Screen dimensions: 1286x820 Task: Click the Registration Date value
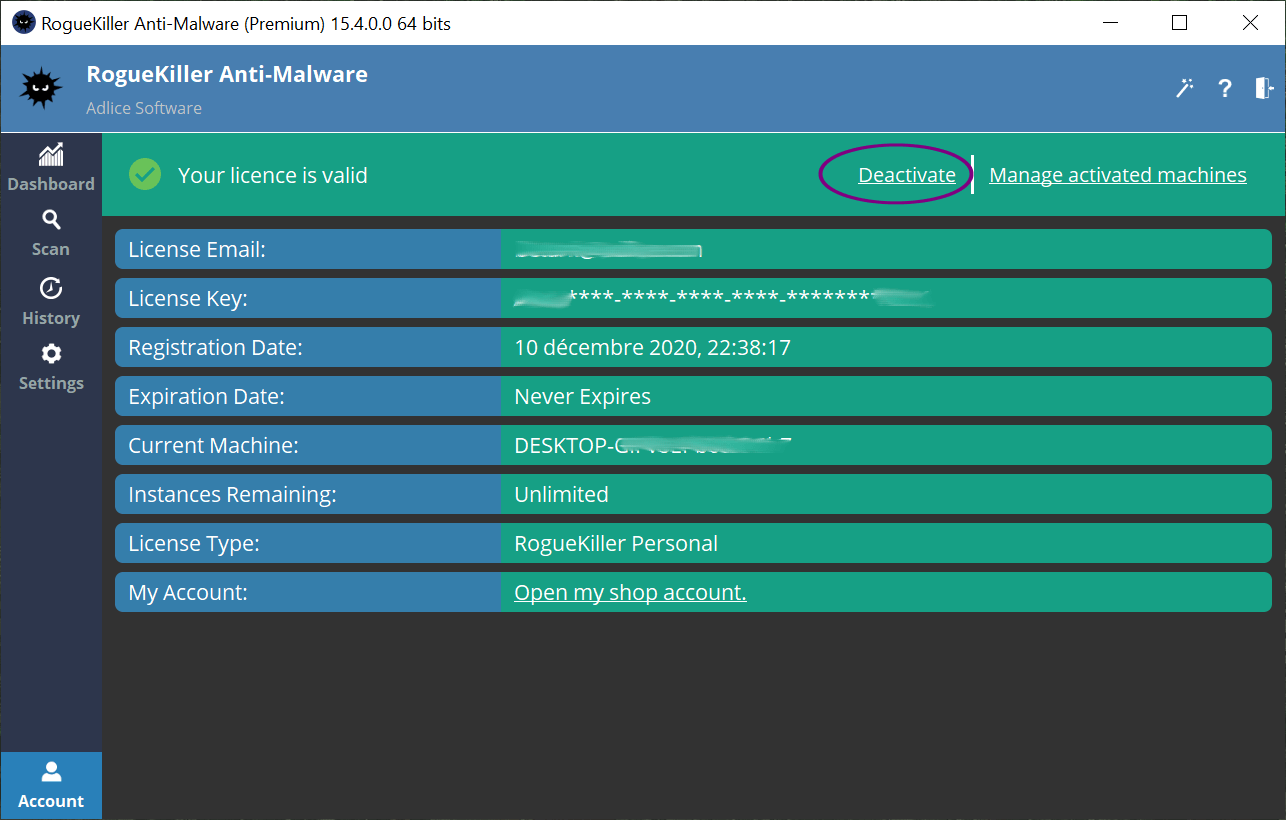pos(652,348)
